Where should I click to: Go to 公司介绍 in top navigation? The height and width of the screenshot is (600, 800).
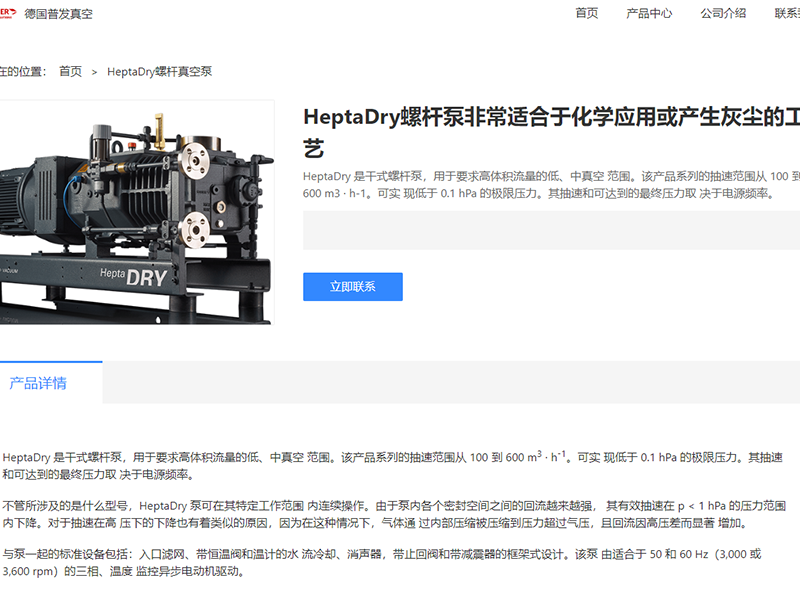point(723,13)
